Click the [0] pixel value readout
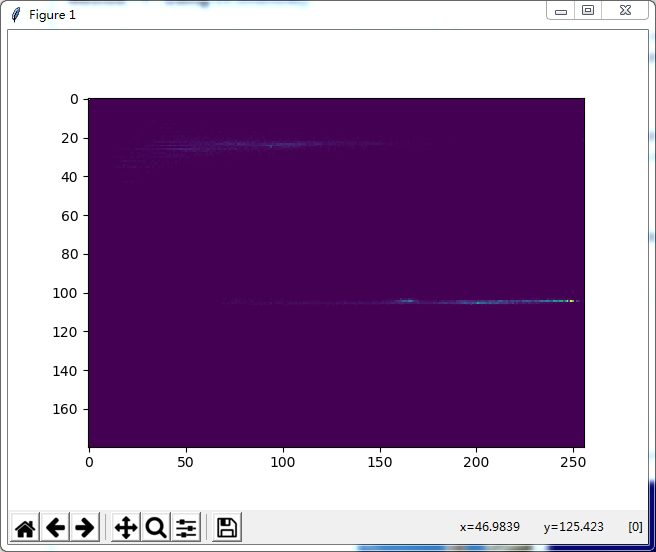This screenshot has width=656, height=552. (x=635, y=526)
